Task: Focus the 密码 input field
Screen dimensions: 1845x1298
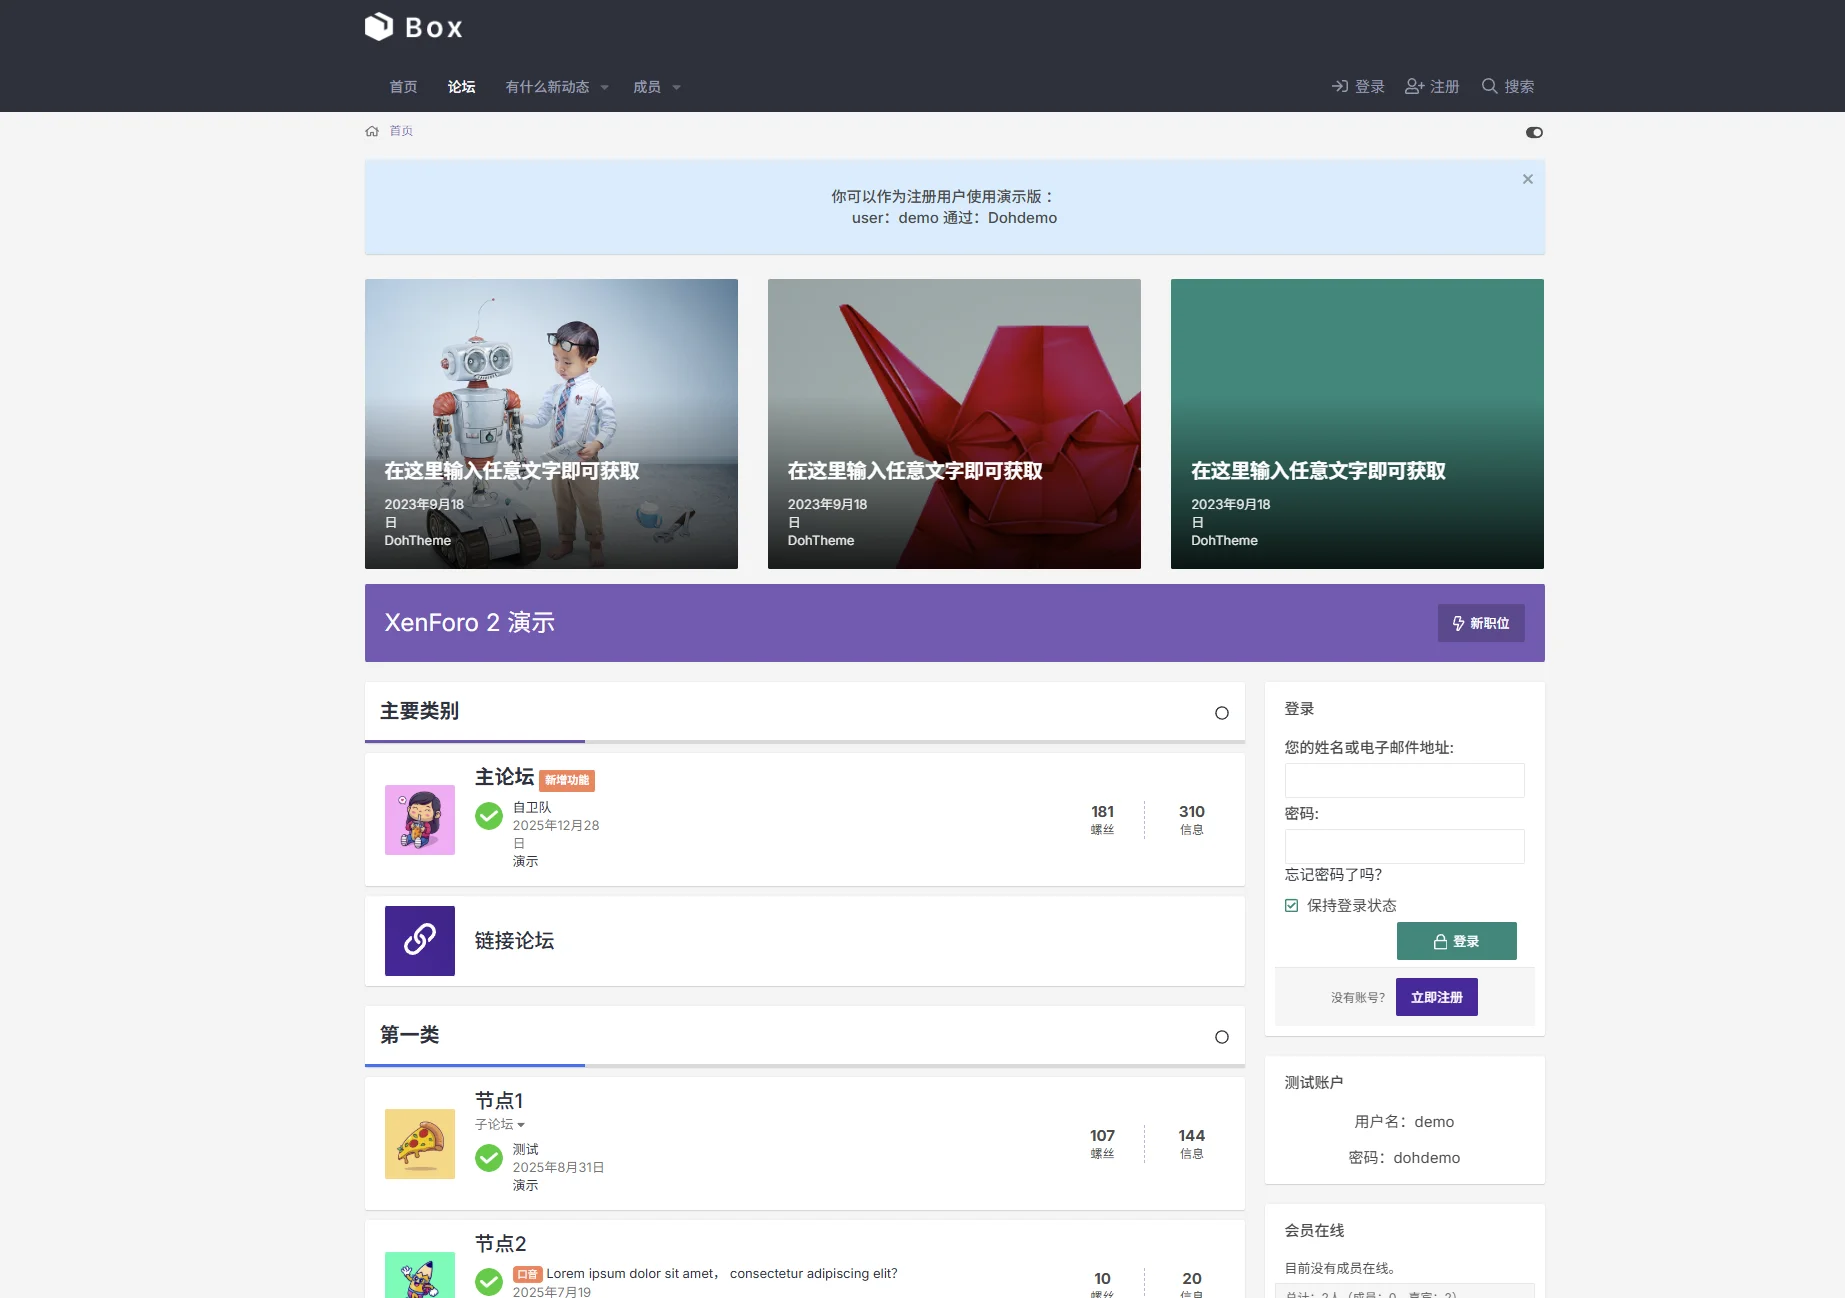Action: tap(1404, 846)
